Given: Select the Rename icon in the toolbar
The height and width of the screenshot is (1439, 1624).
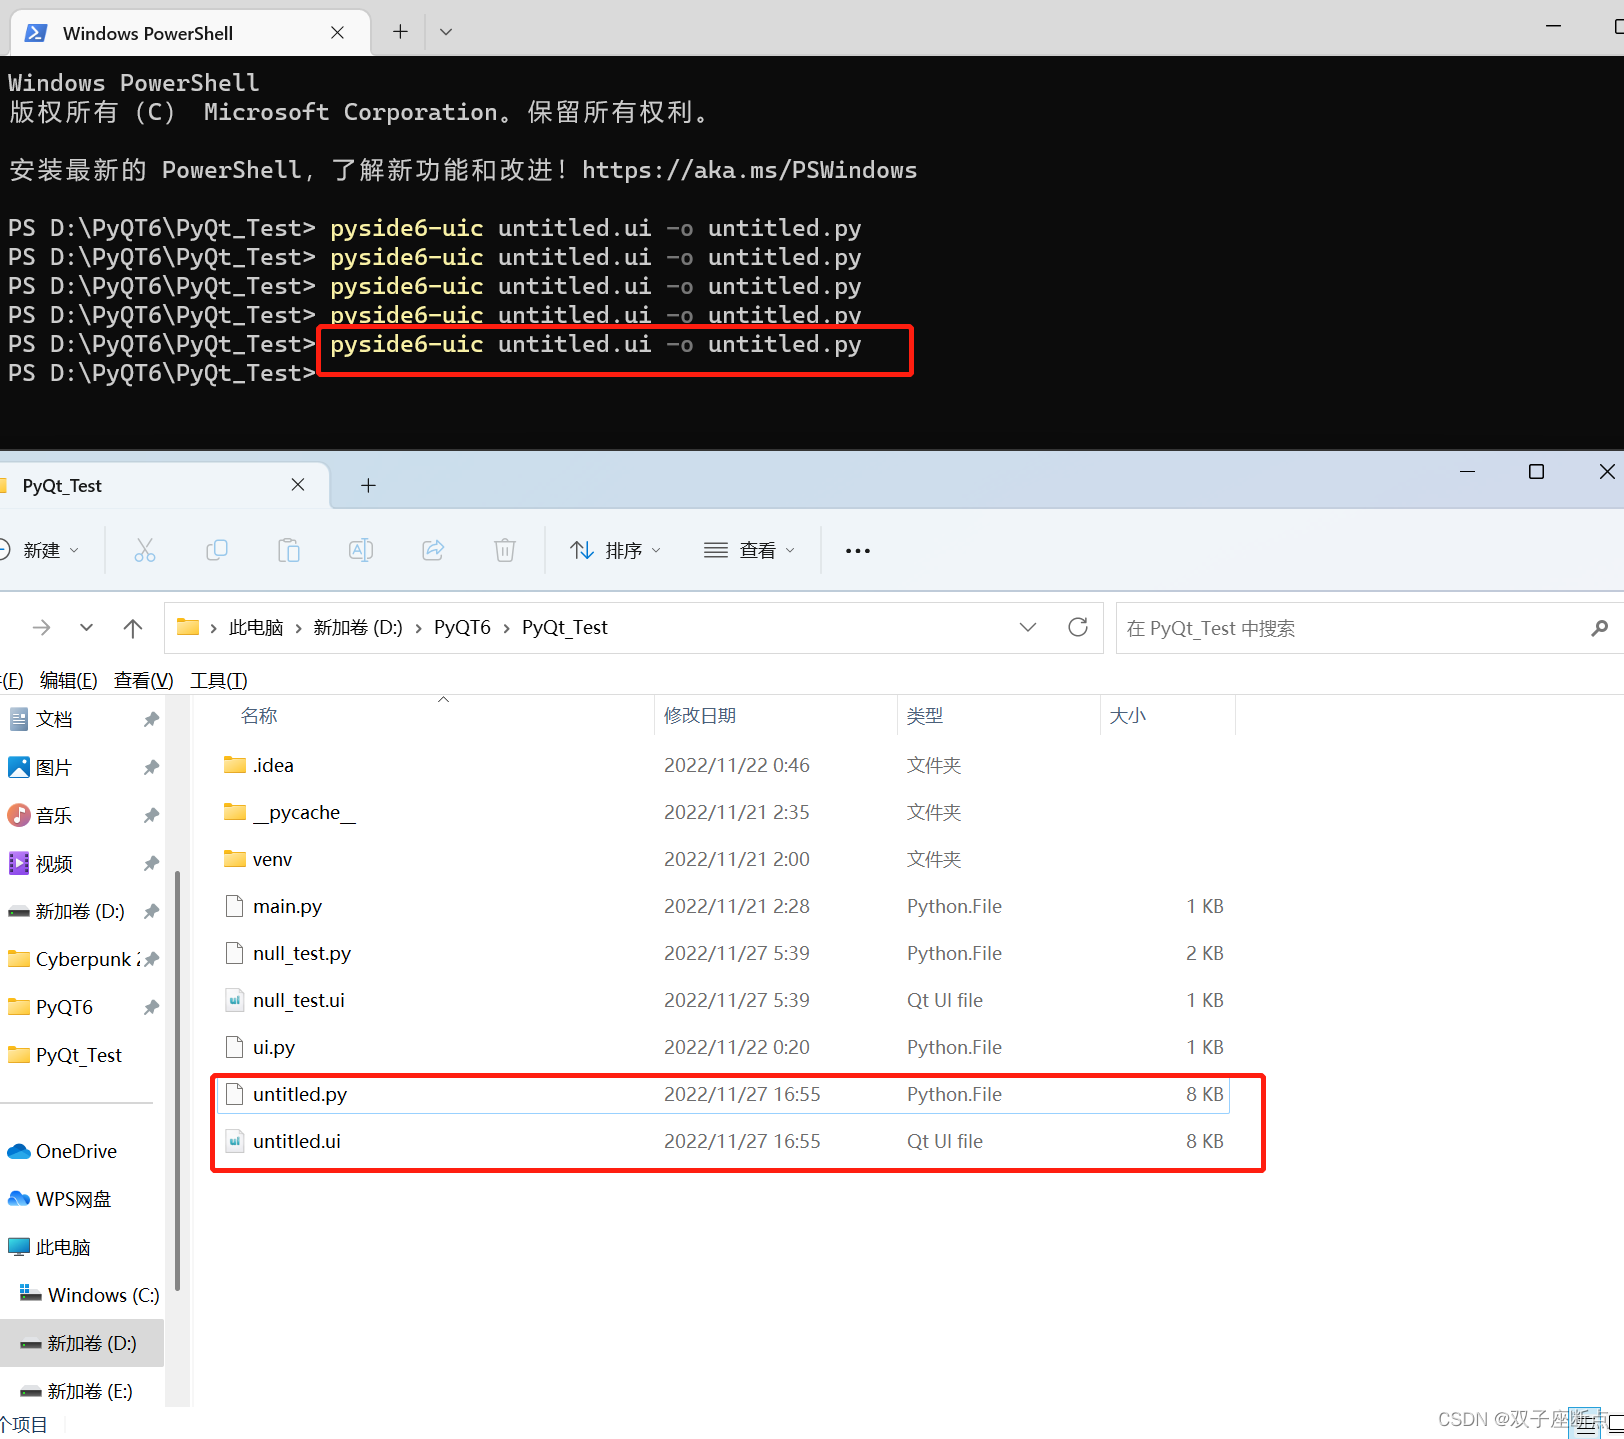Looking at the screenshot, I should (x=361, y=550).
